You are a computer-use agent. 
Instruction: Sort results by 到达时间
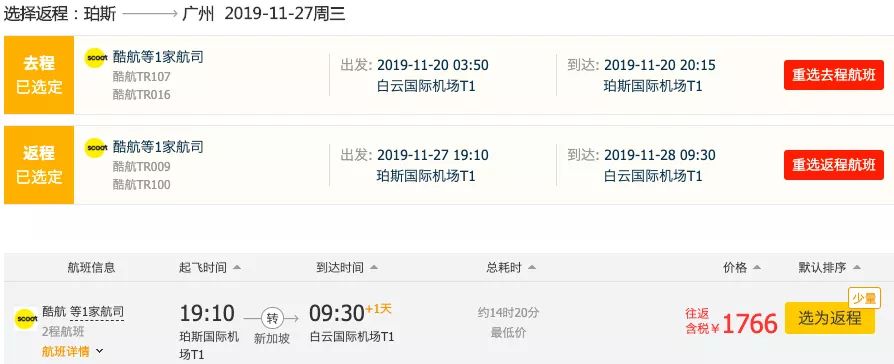[347, 267]
